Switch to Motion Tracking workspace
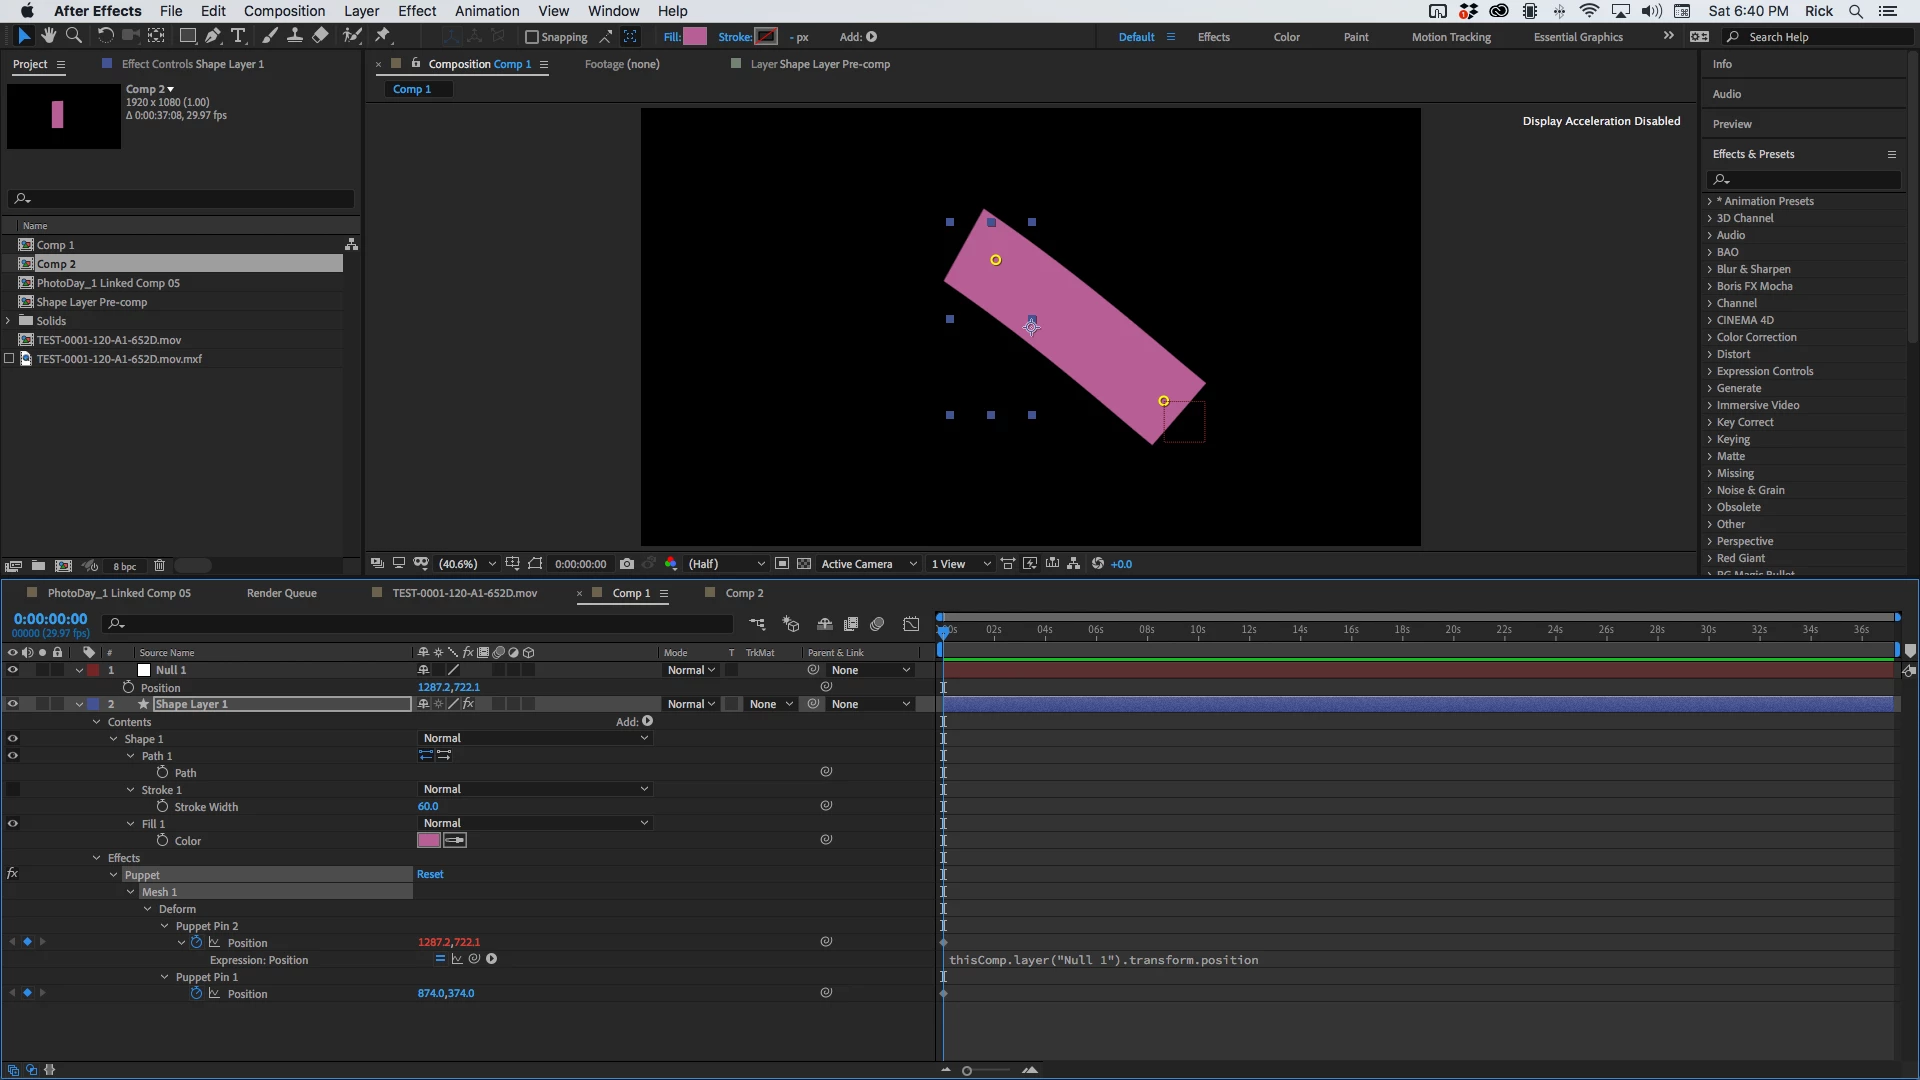The height and width of the screenshot is (1080, 1920). pyautogui.click(x=1451, y=37)
